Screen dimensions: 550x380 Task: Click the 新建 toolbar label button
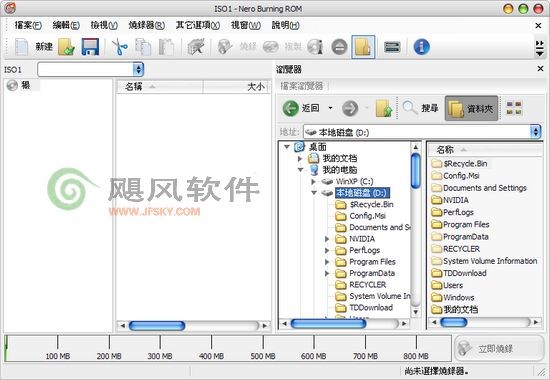[44, 47]
